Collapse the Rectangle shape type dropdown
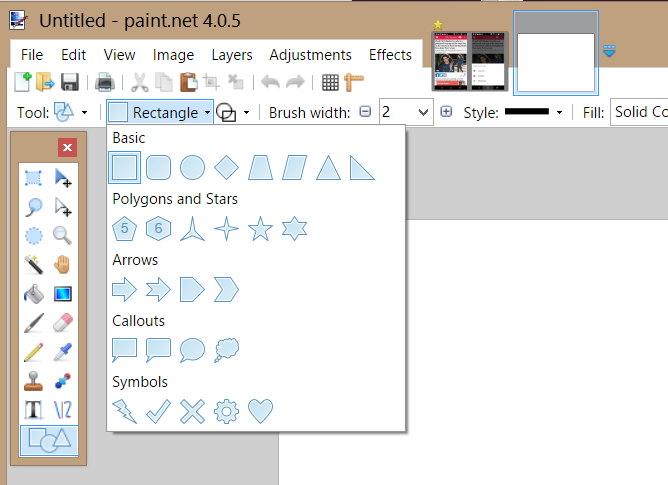Viewport: 668px width, 485px height. pos(160,113)
